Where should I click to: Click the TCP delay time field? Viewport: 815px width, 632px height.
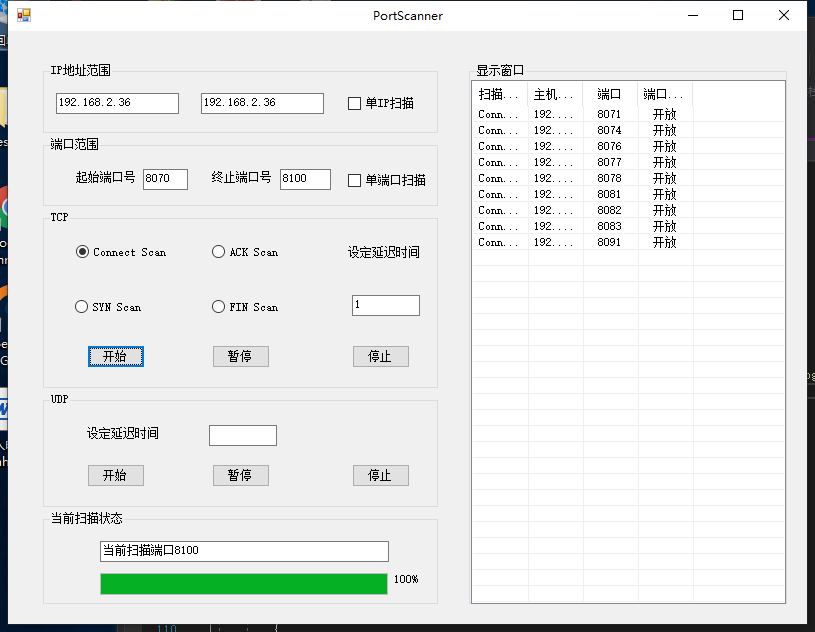[x=386, y=305]
